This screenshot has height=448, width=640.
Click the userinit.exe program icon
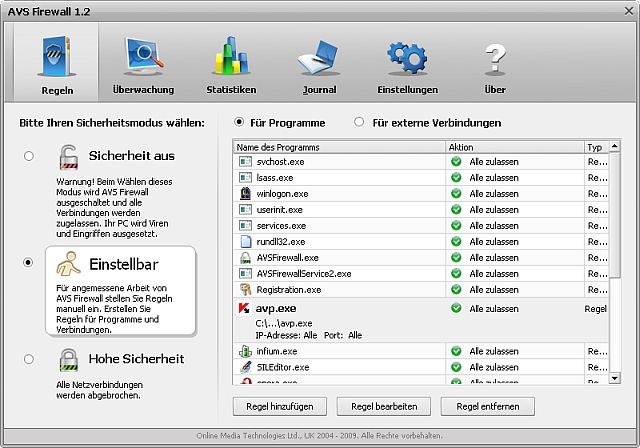click(245, 209)
